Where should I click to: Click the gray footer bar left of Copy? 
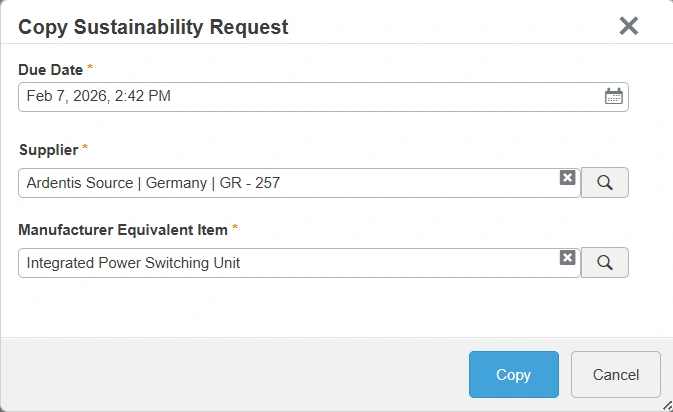[230, 375]
